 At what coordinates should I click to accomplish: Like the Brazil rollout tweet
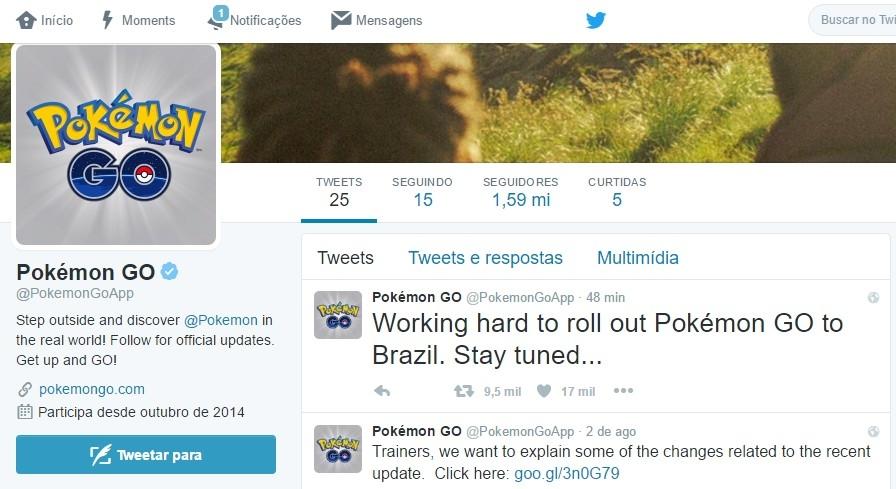coord(544,391)
